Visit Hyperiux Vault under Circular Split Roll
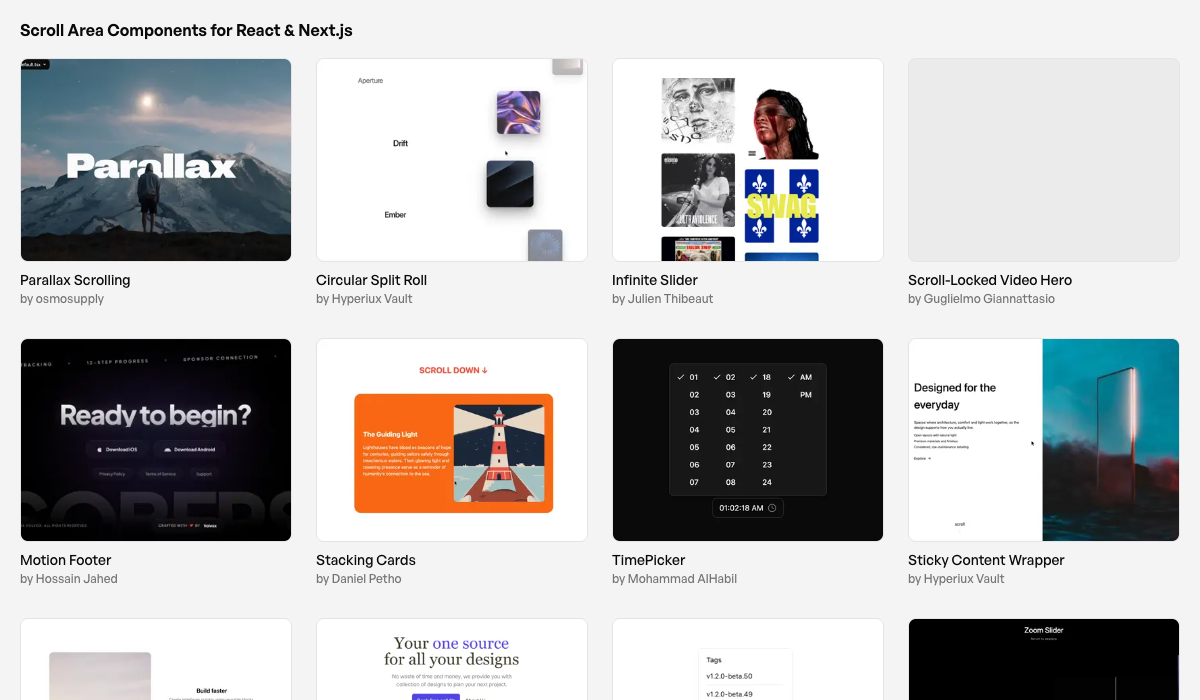The image size is (1200, 700). (x=373, y=299)
